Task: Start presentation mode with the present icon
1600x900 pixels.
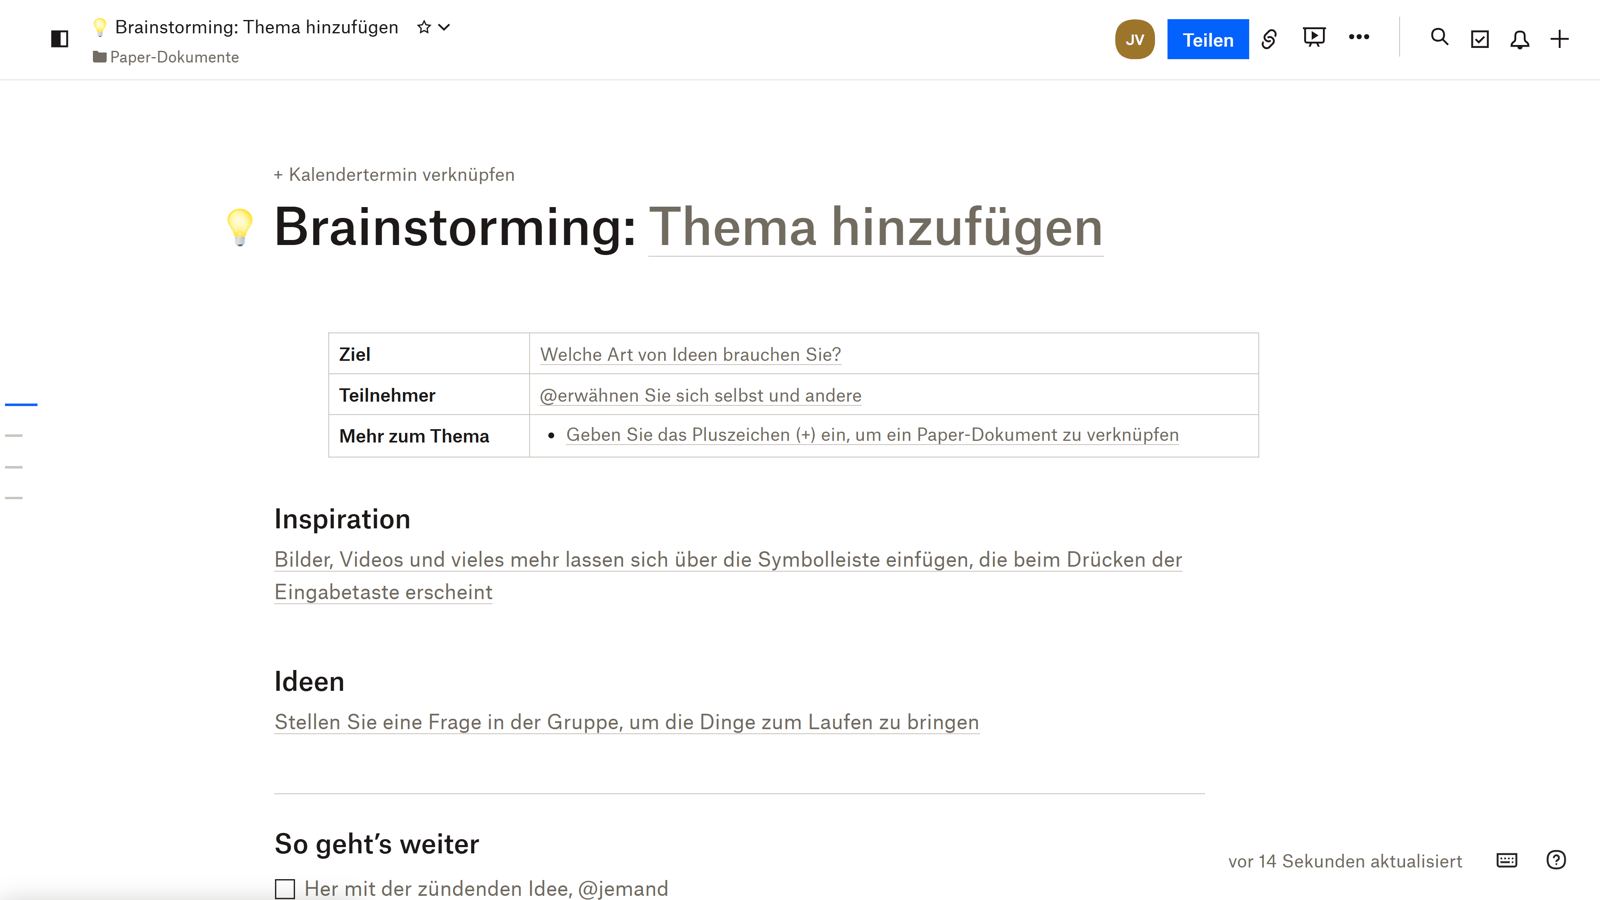Action: coord(1313,38)
